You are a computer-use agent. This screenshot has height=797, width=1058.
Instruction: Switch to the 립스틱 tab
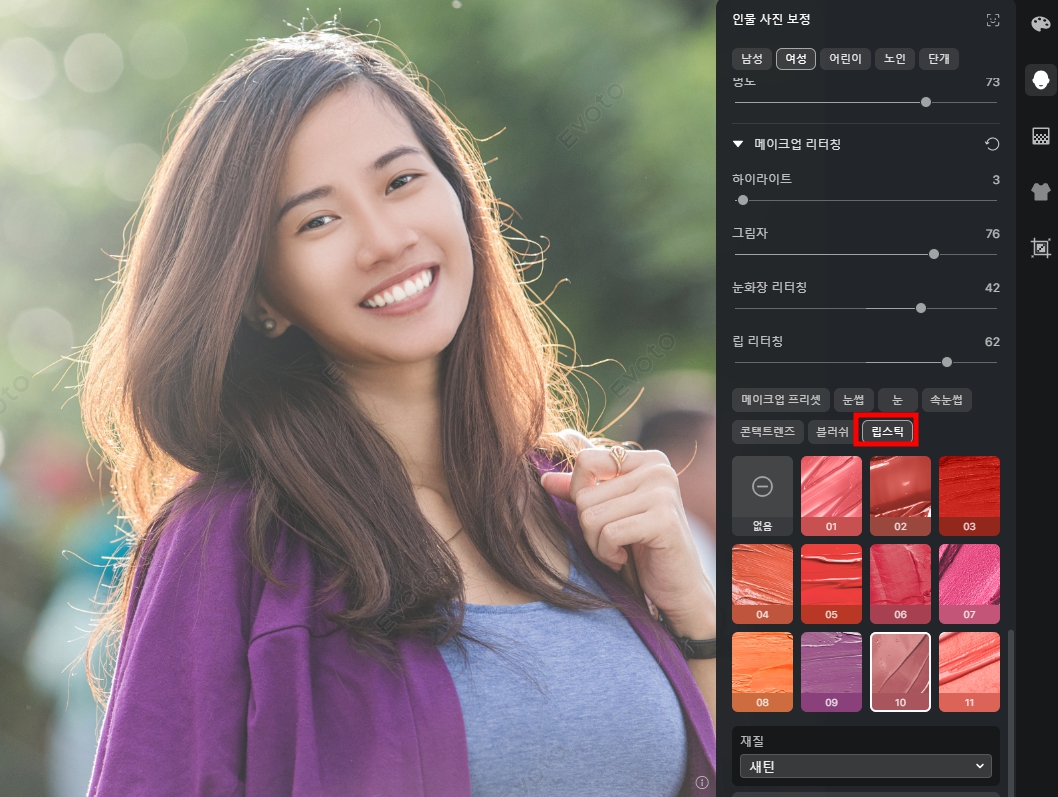[887, 431]
